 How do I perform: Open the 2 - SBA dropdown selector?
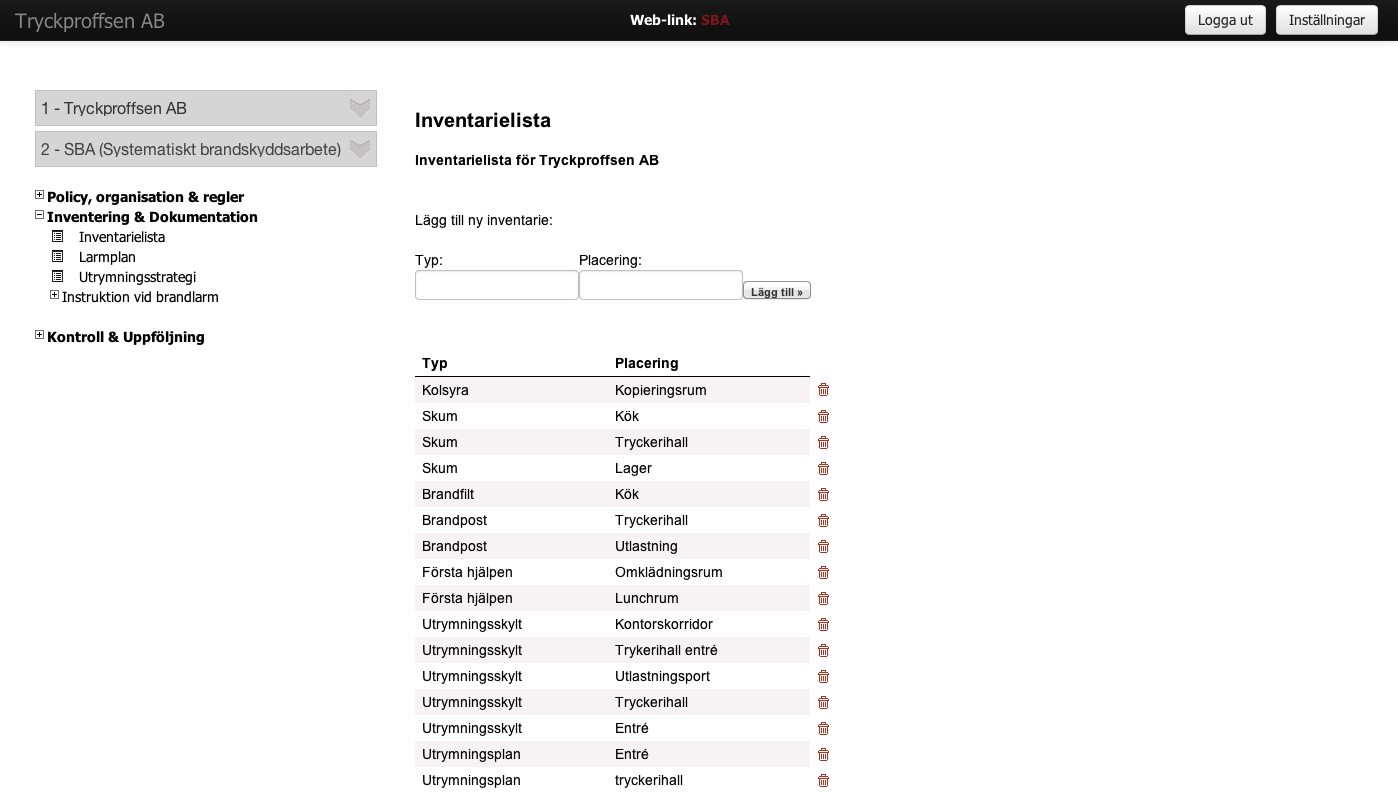point(206,149)
